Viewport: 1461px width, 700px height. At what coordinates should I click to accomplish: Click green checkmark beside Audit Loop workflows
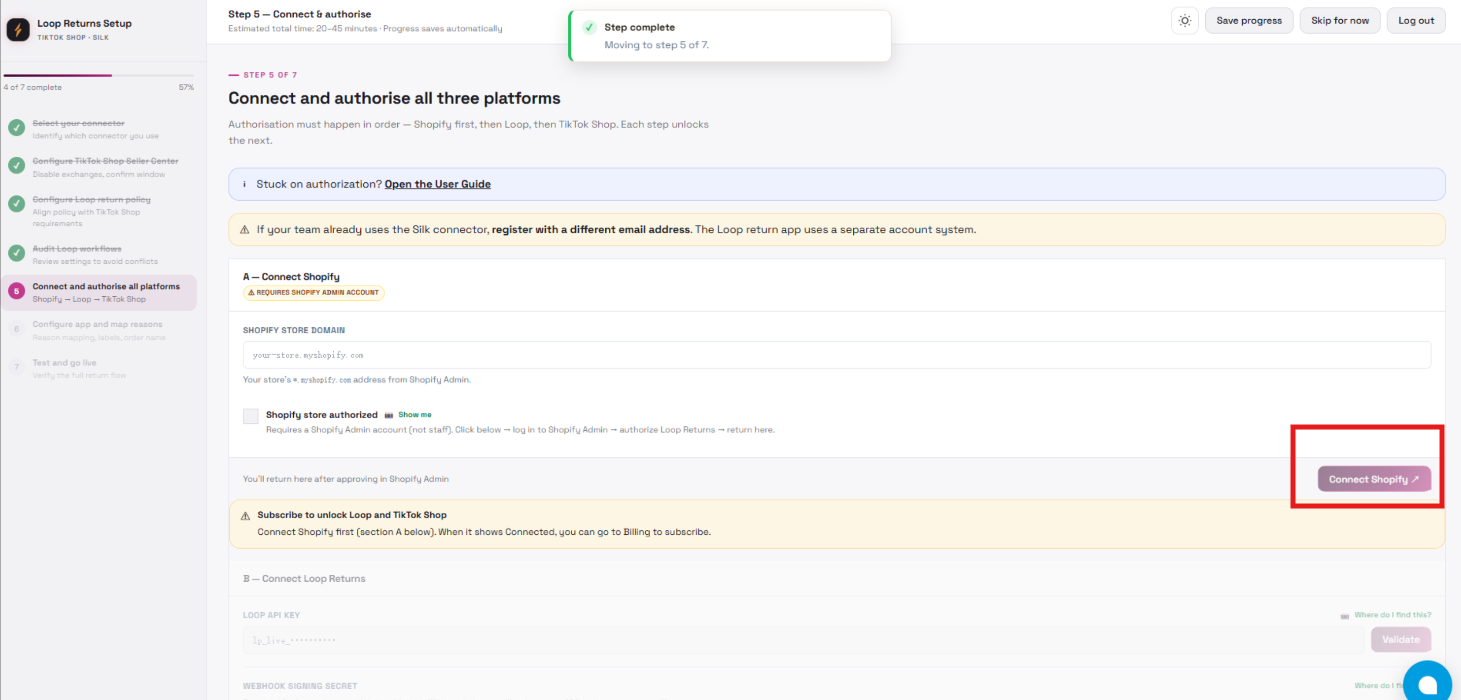pos(16,253)
